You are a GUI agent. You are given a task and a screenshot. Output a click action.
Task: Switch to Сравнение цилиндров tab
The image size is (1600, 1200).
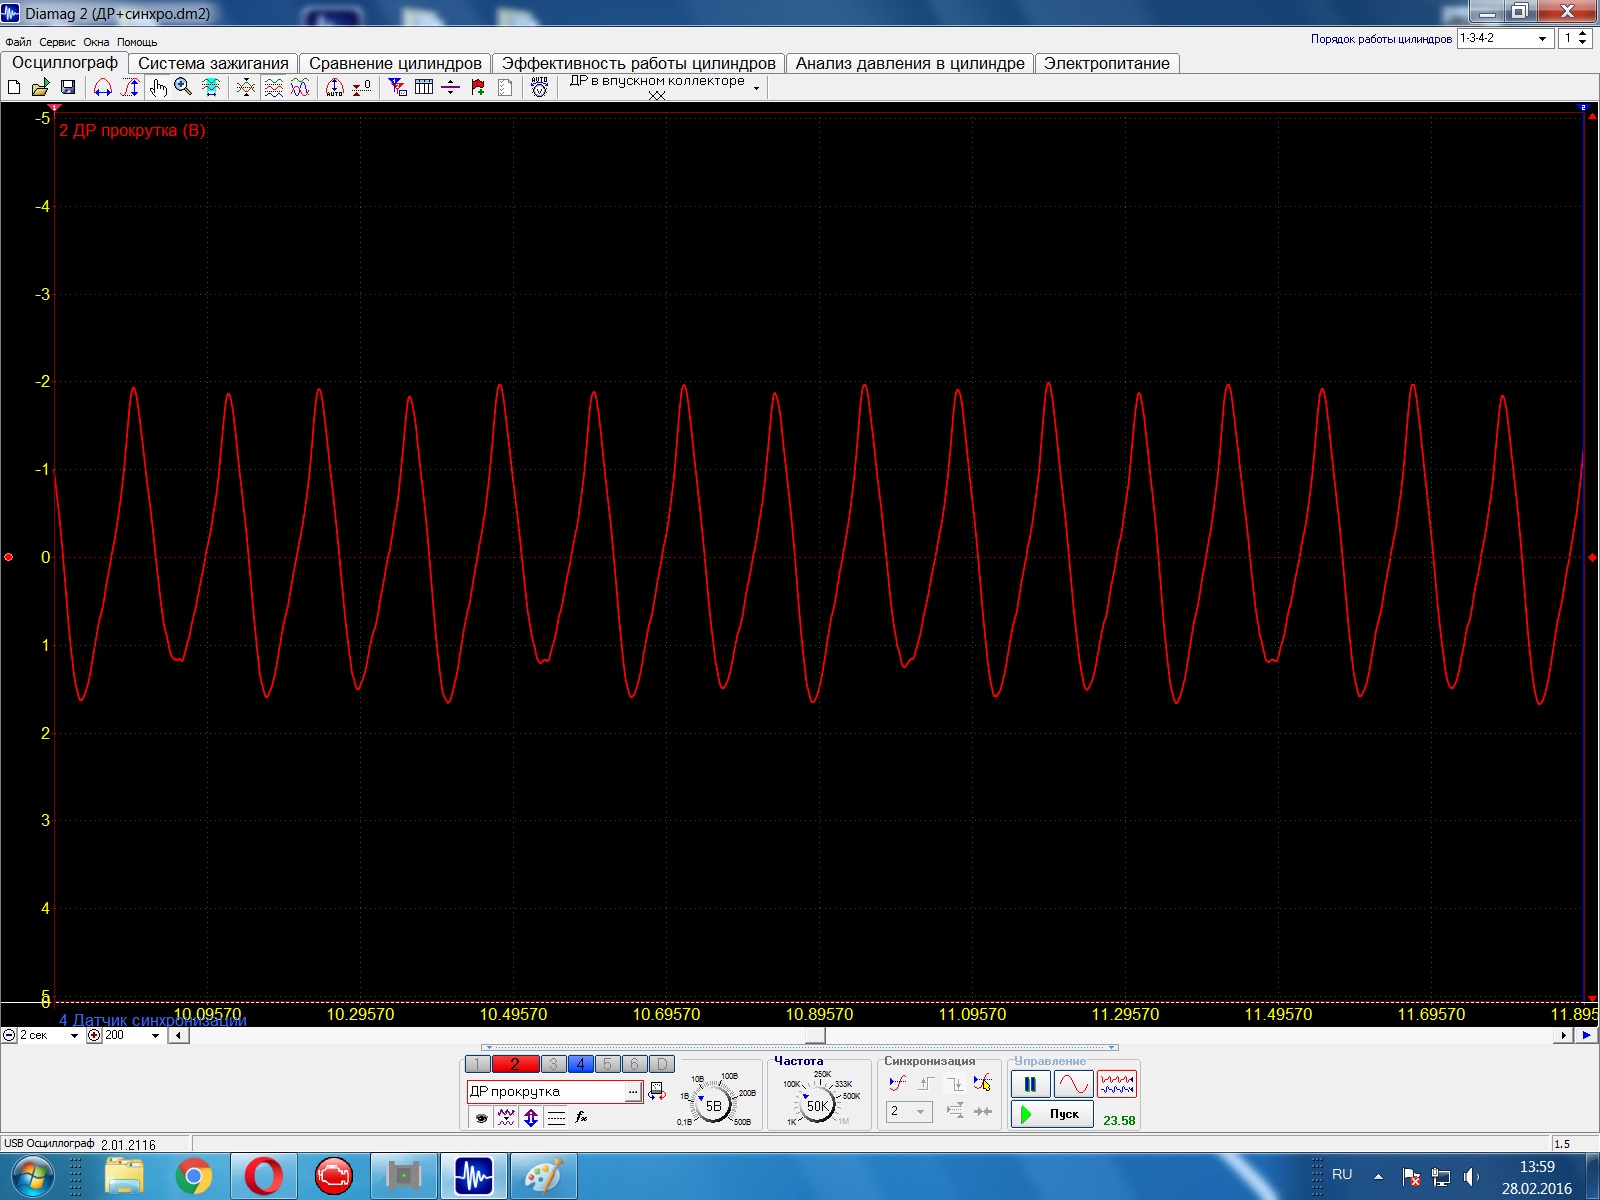(x=395, y=63)
